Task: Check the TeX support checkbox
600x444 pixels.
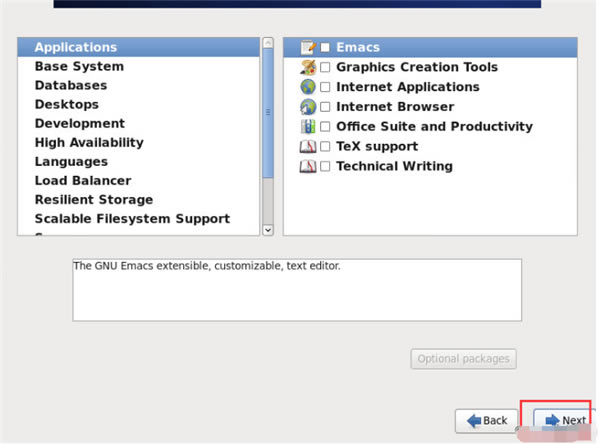Action: click(325, 147)
